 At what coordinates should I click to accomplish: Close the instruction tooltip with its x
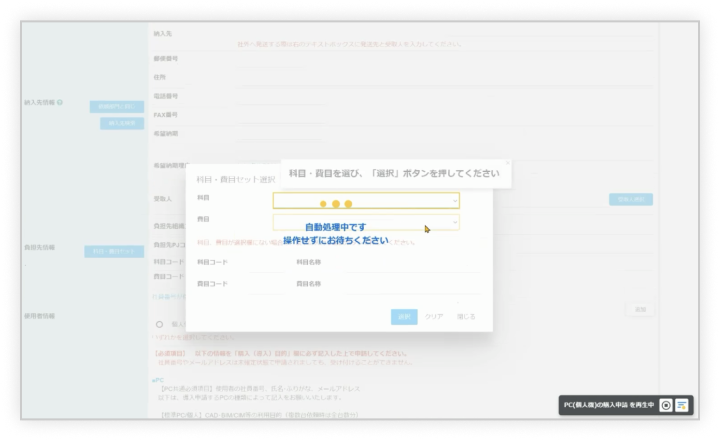click(x=507, y=162)
